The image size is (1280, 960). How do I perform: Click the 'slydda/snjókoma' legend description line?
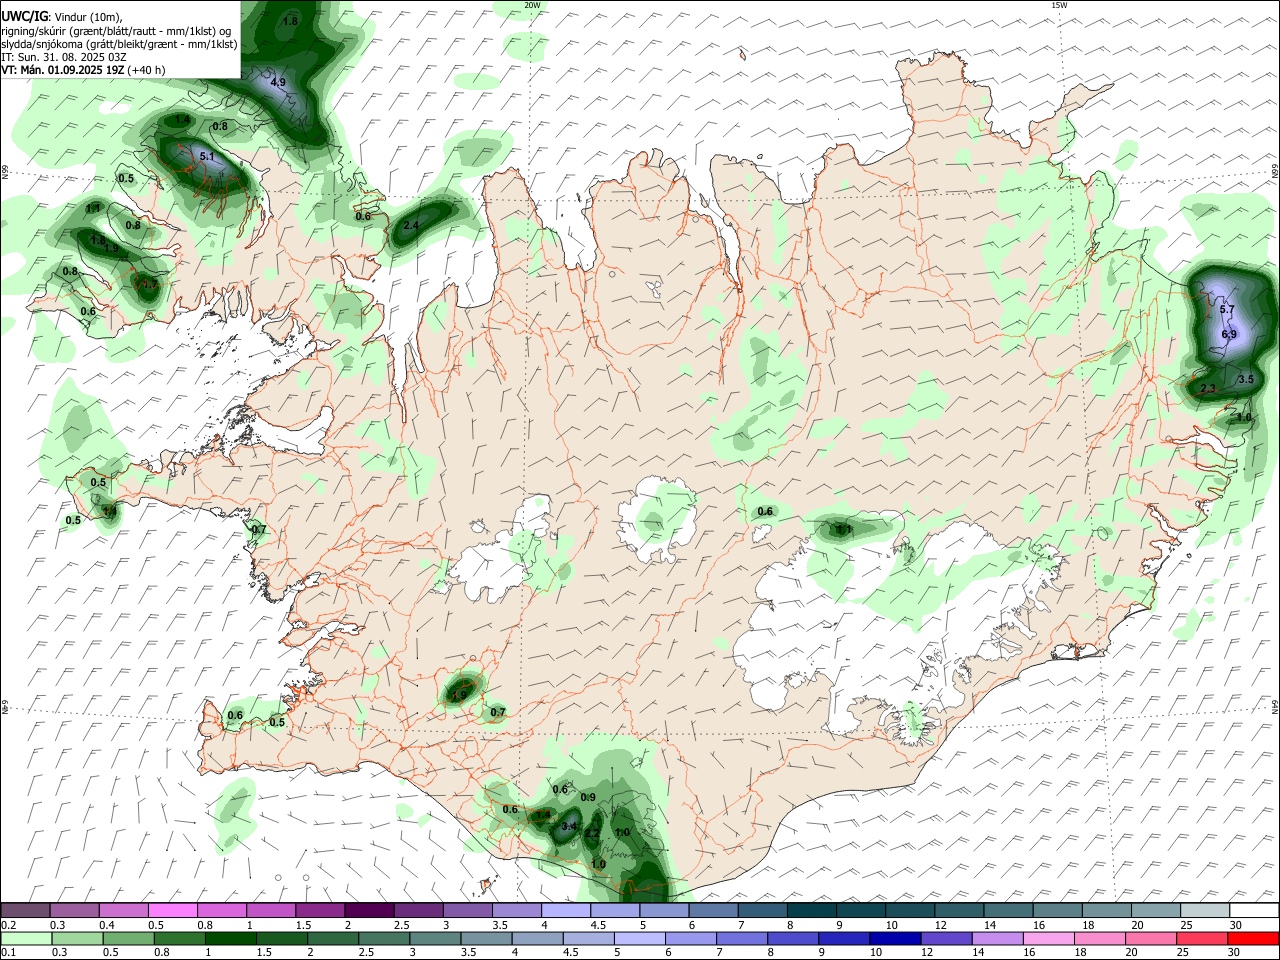coord(120,44)
